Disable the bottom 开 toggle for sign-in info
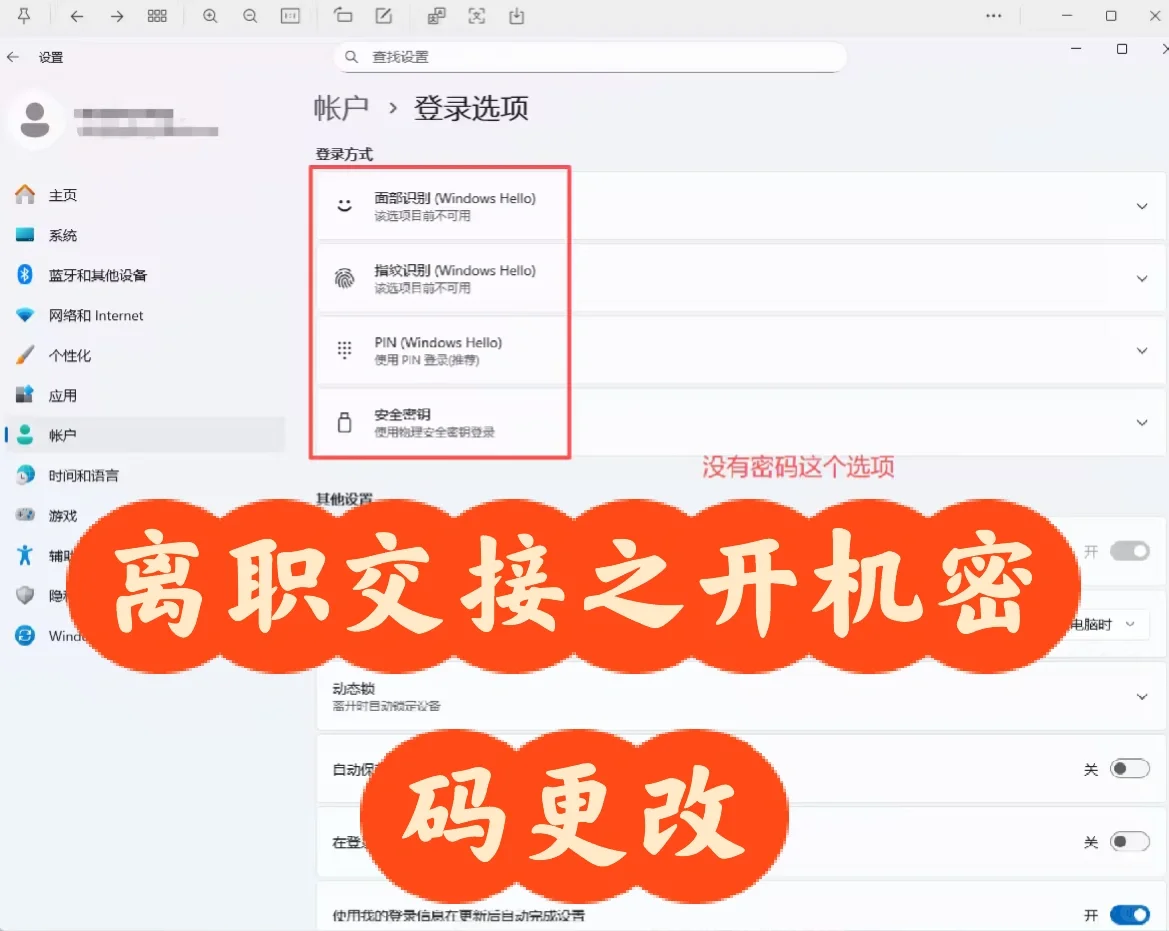The height and width of the screenshot is (931, 1169). pos(1128,914)
